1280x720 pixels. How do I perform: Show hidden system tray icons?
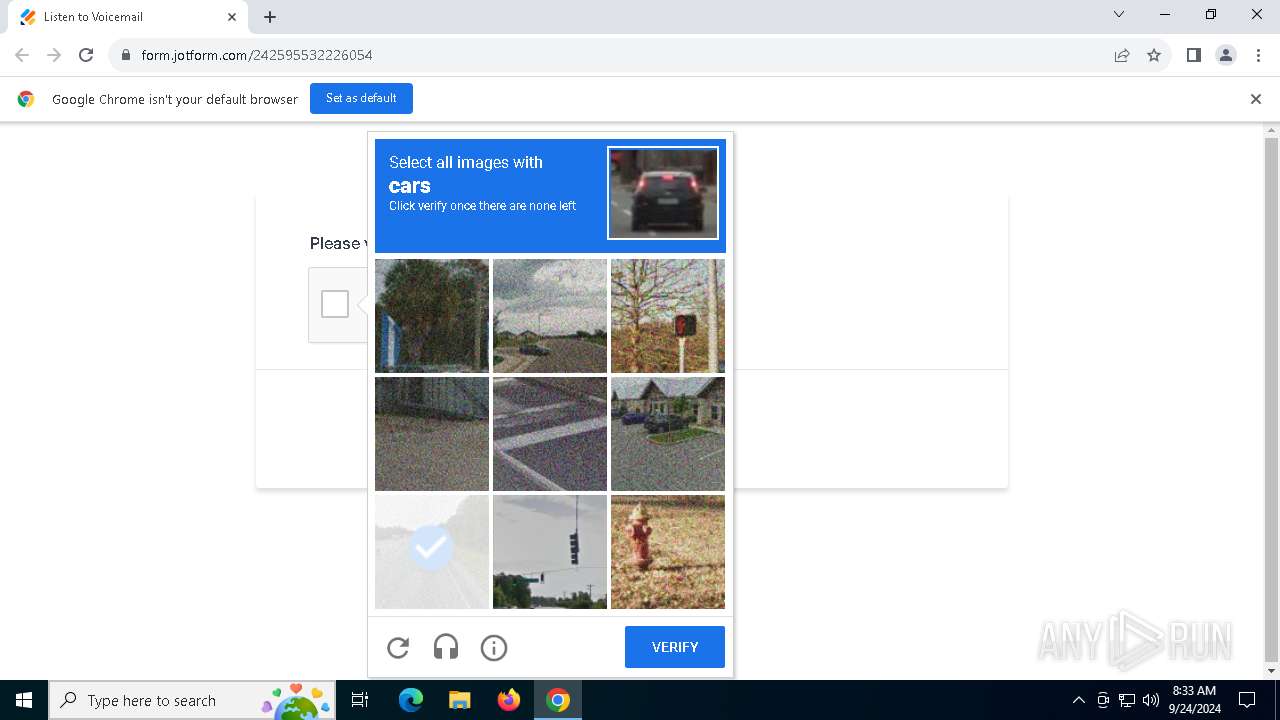pos(1078,700)
